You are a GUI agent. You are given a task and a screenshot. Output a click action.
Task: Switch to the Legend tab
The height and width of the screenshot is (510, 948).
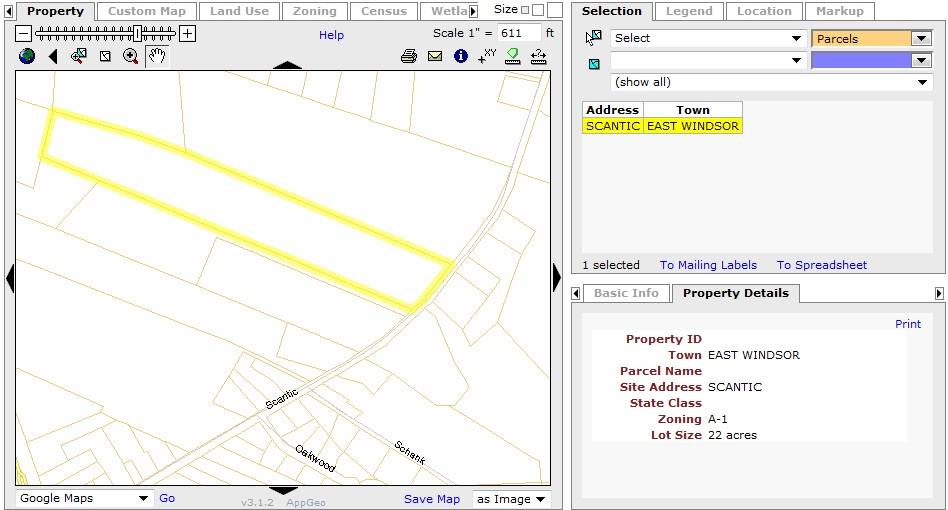tap(689, 11)
